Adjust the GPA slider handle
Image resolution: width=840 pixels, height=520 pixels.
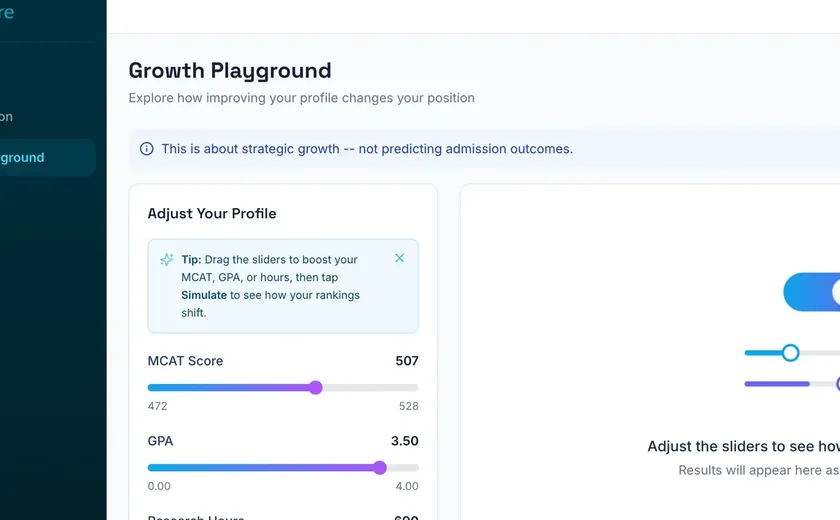coord(380,468)
